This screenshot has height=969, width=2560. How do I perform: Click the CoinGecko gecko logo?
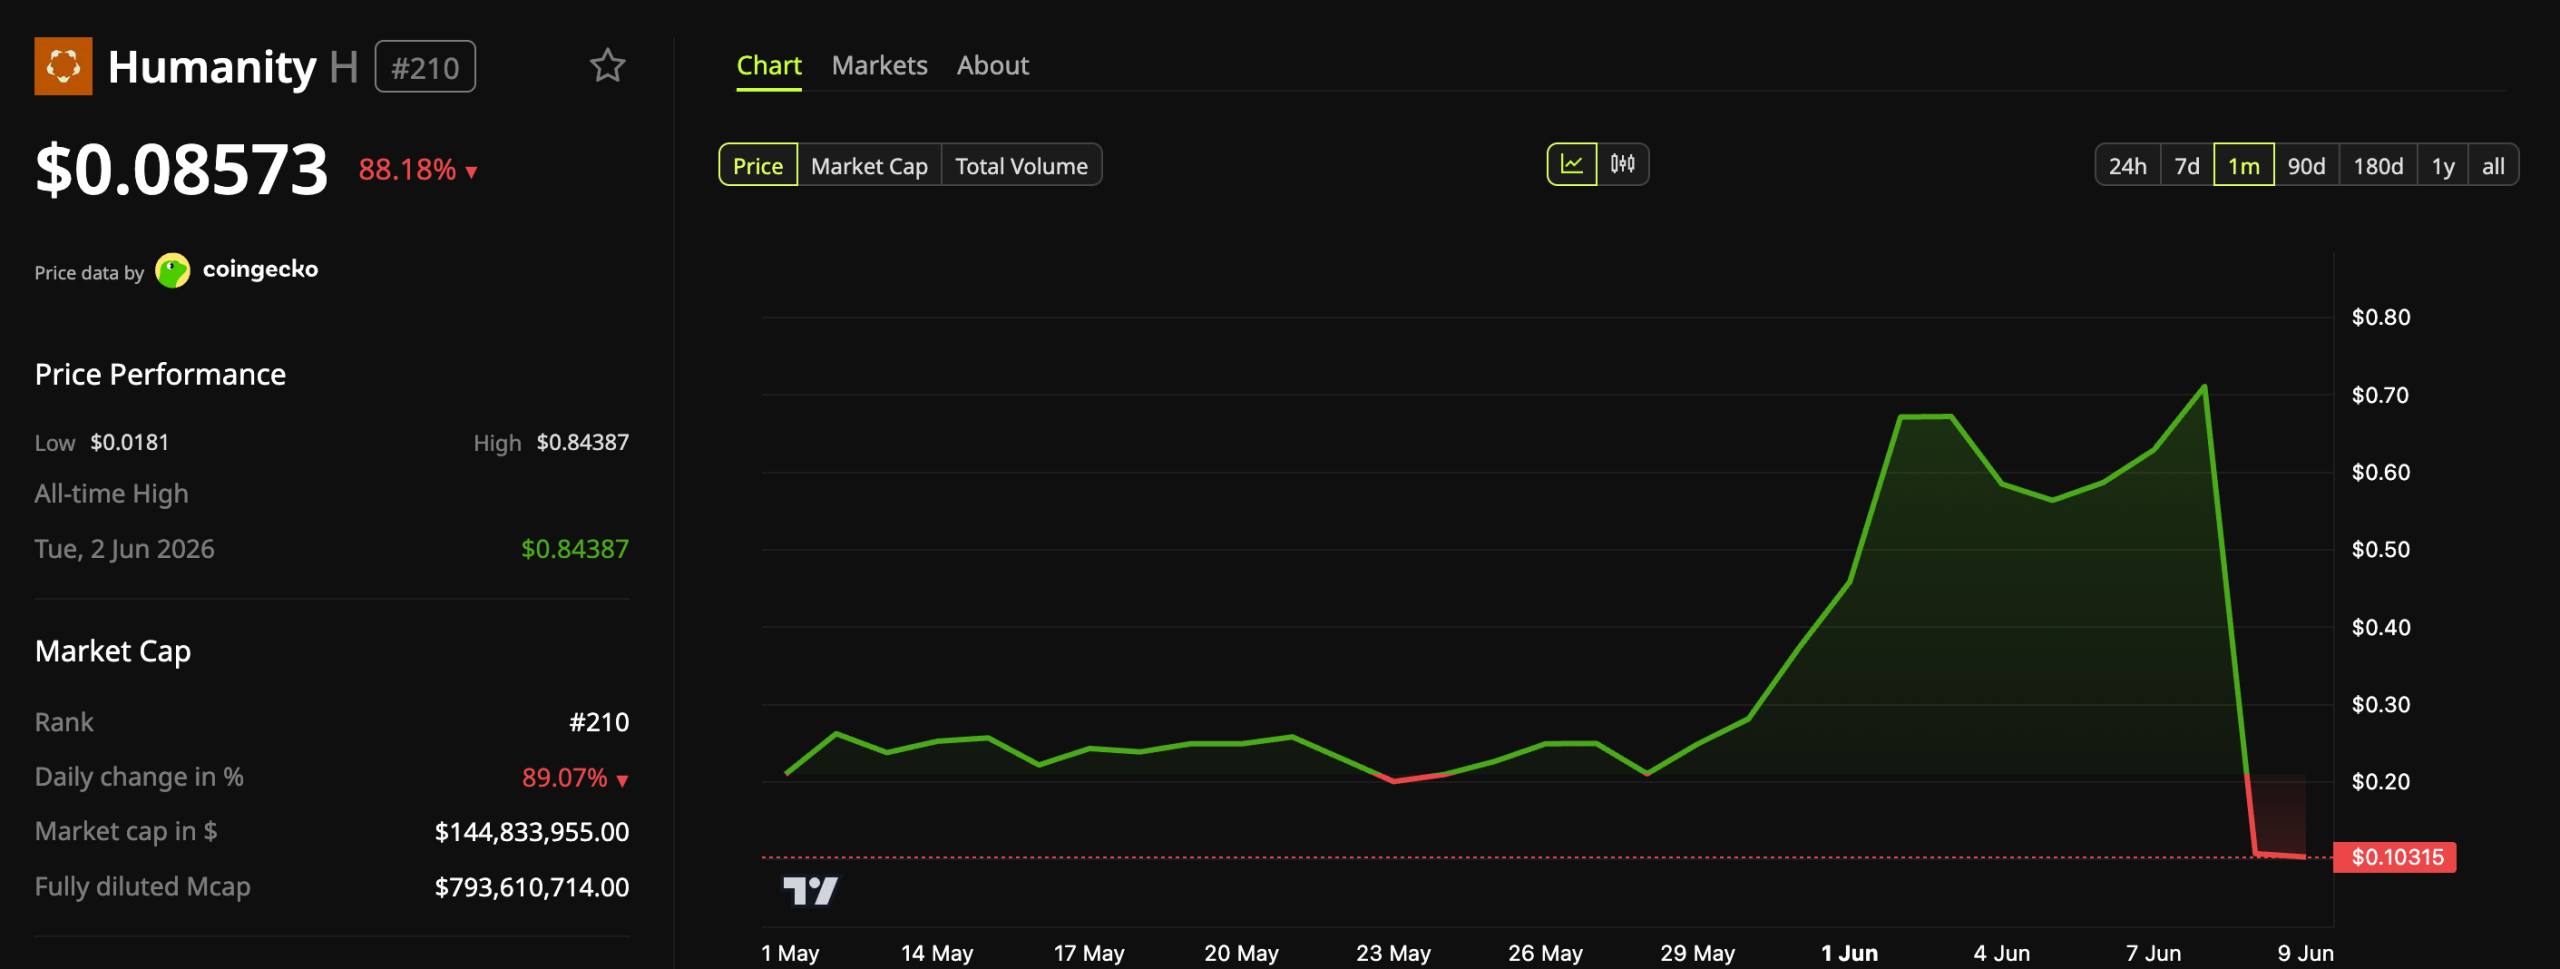click(x=173, y=271)
